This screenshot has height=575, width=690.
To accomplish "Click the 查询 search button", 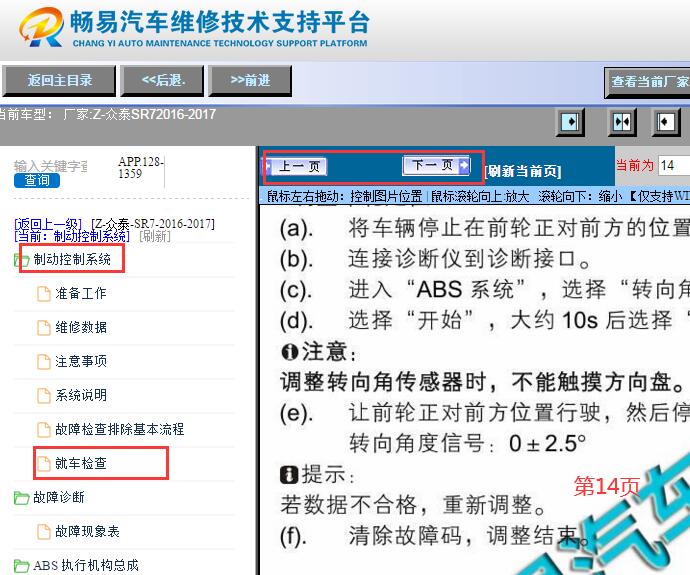I will pos(37,180).
